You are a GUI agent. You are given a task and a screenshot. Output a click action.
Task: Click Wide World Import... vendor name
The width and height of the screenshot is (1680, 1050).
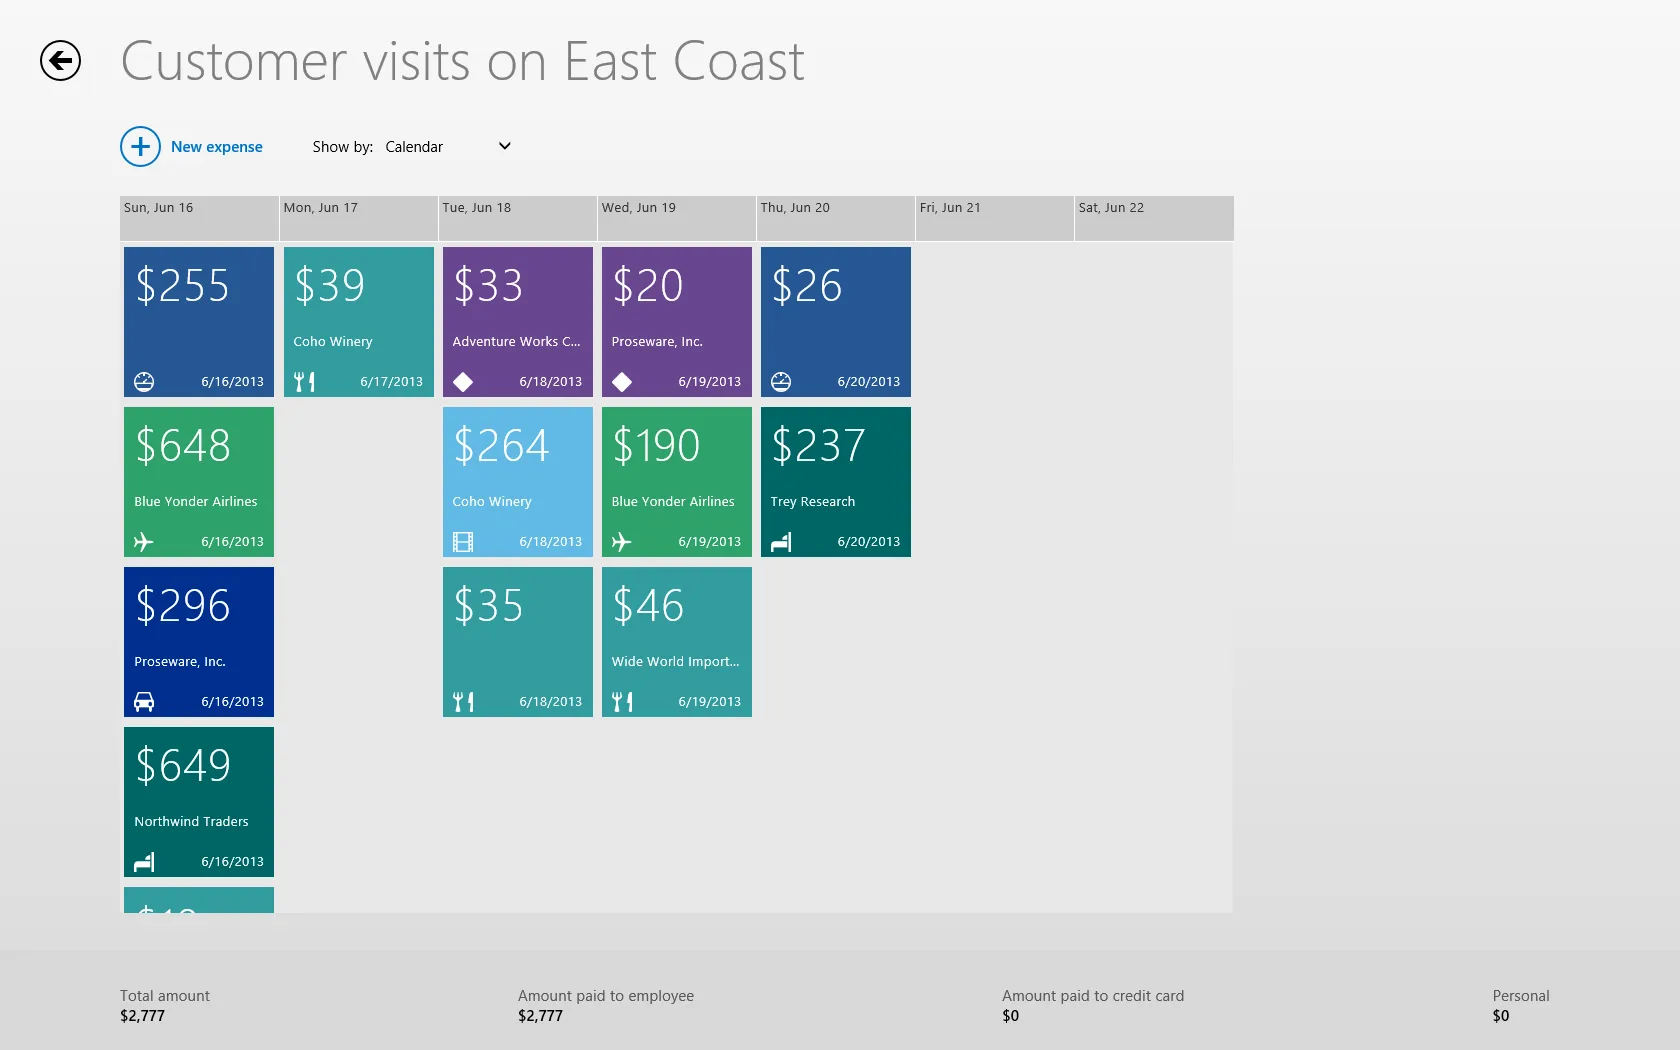675,662
